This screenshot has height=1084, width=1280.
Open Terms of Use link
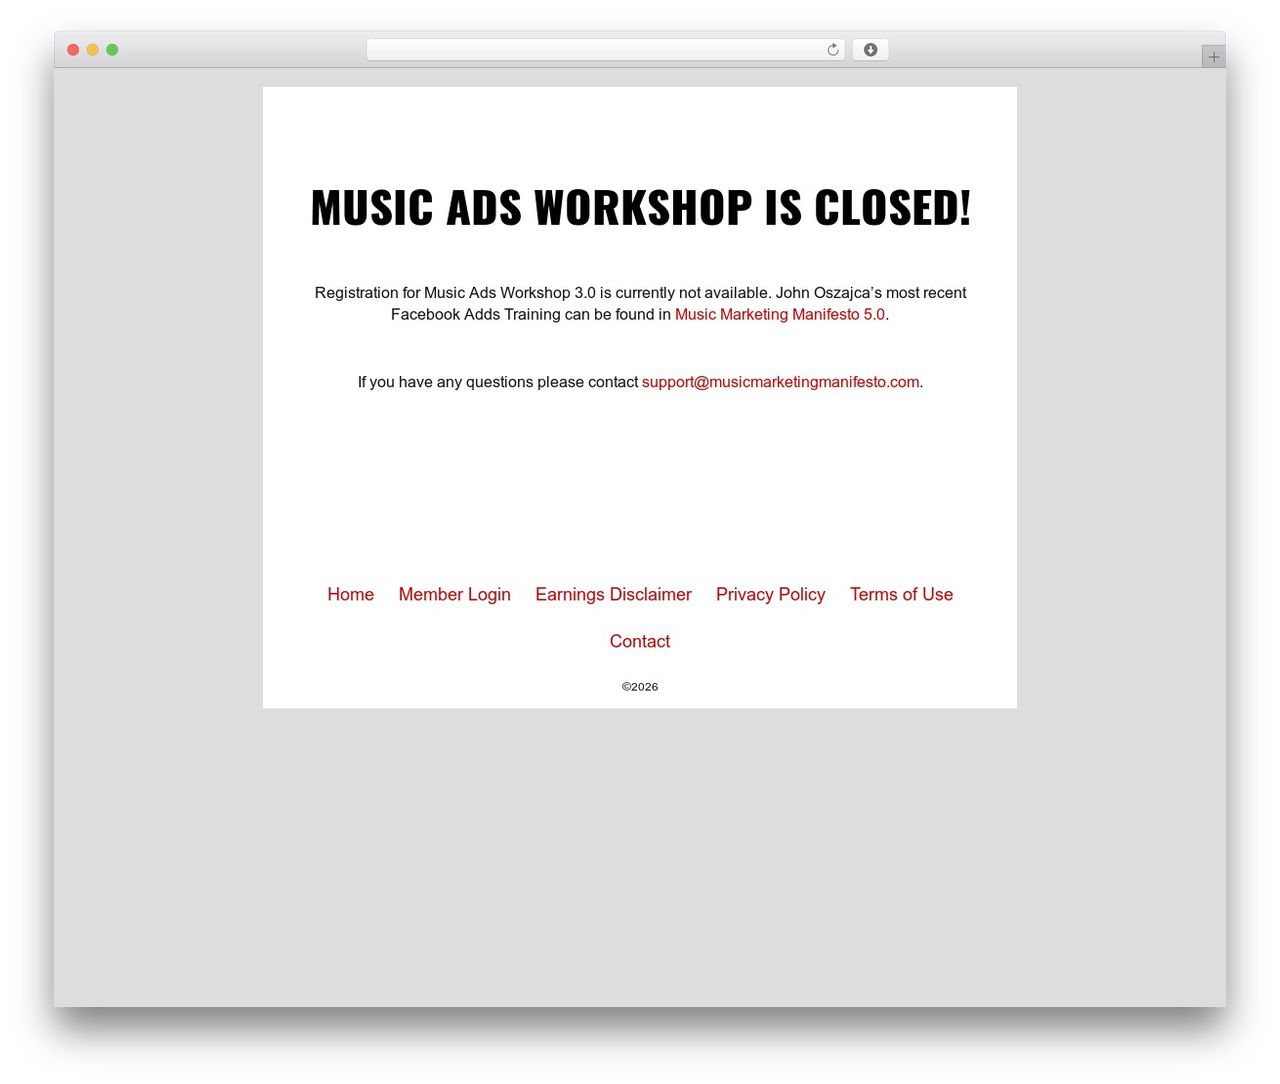pyautogui.click(x=901, y=594)
